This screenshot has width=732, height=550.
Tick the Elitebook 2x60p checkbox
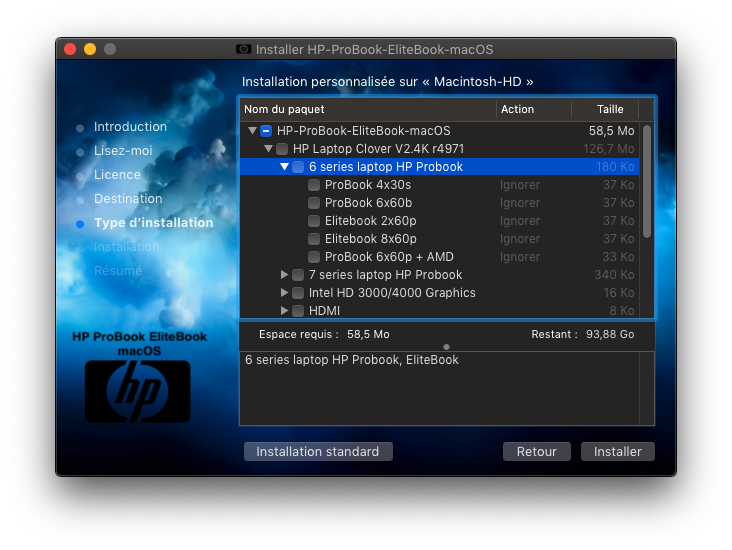[x=314, y=221]
